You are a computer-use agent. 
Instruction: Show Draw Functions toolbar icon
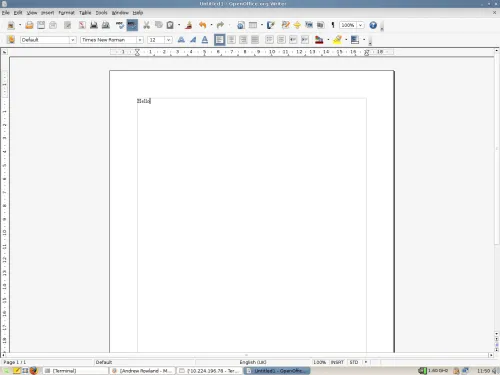271,25
